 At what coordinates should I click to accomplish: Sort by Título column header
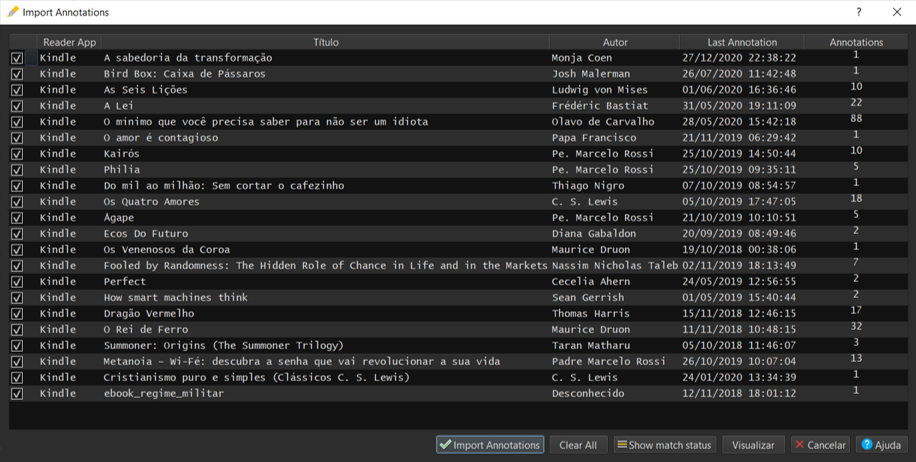pos(325,42)
